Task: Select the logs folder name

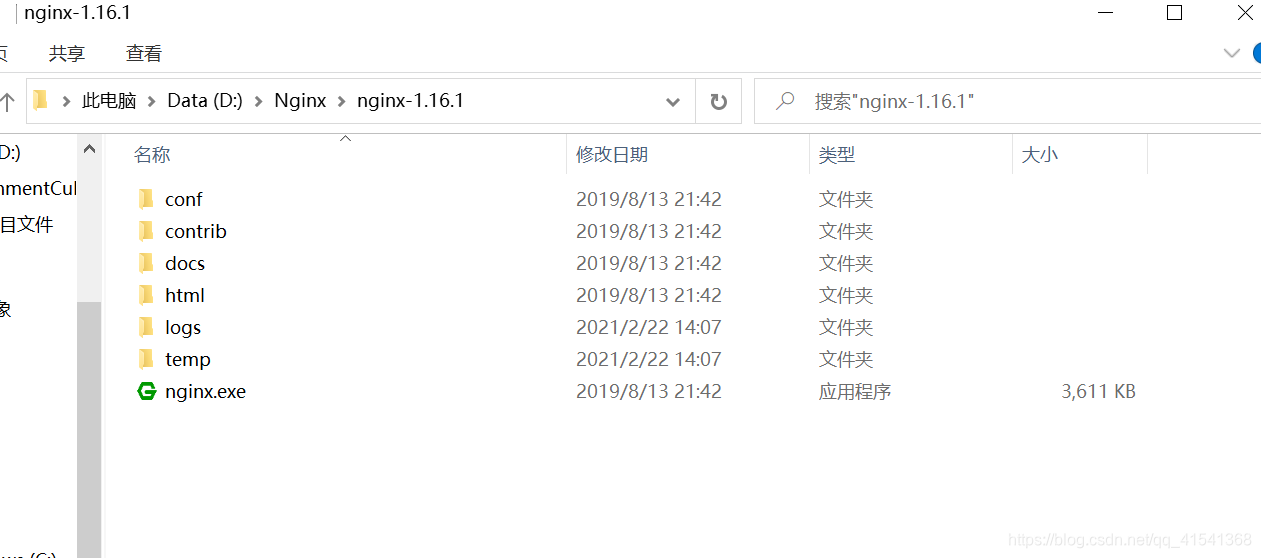Action: click(x=183, y=327)
